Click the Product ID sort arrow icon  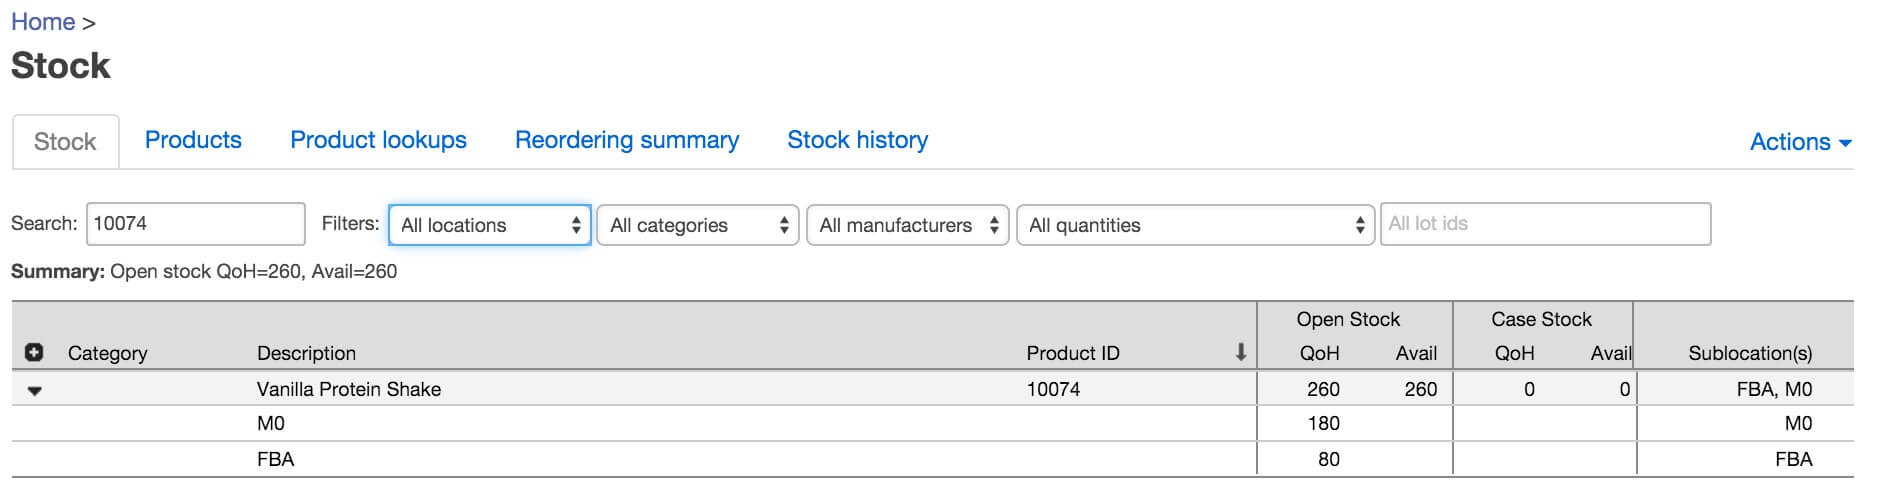(x=1240, y=352)
